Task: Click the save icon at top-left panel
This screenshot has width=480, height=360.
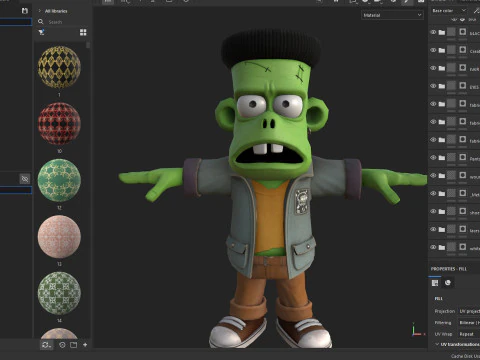Action: click(x=25, y=11)
